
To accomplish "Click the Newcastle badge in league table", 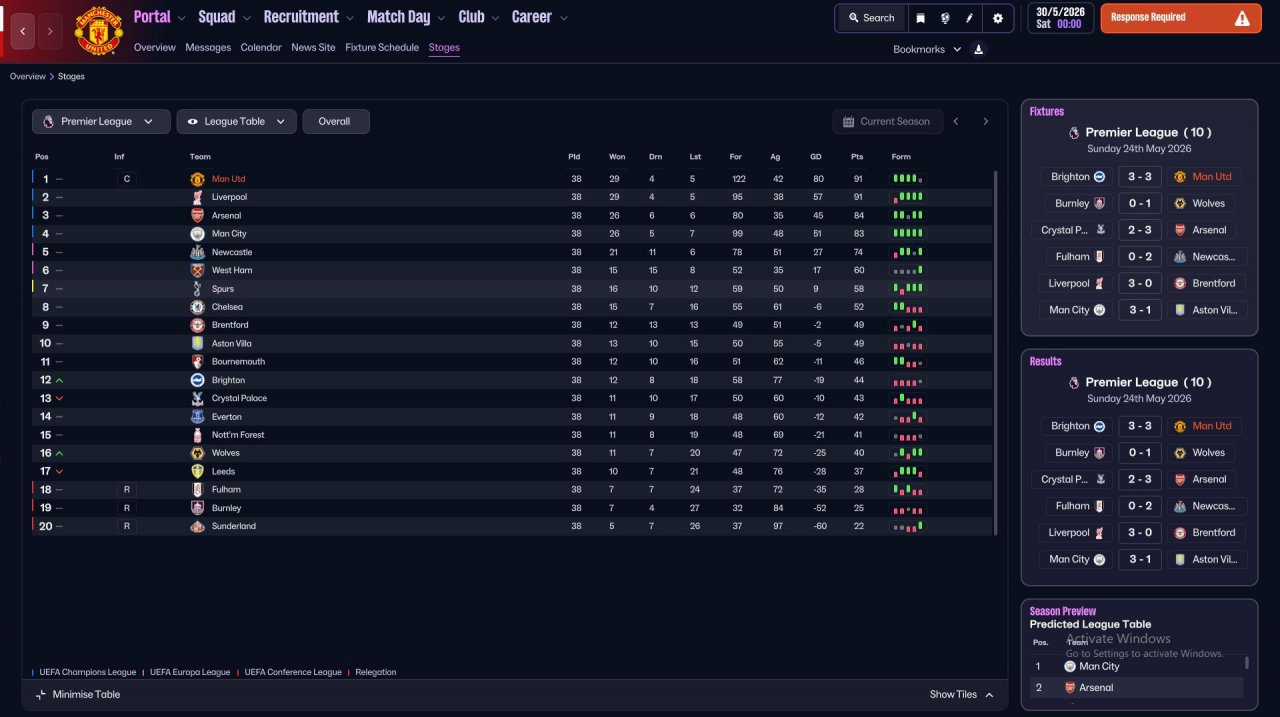I will [197, 252].
